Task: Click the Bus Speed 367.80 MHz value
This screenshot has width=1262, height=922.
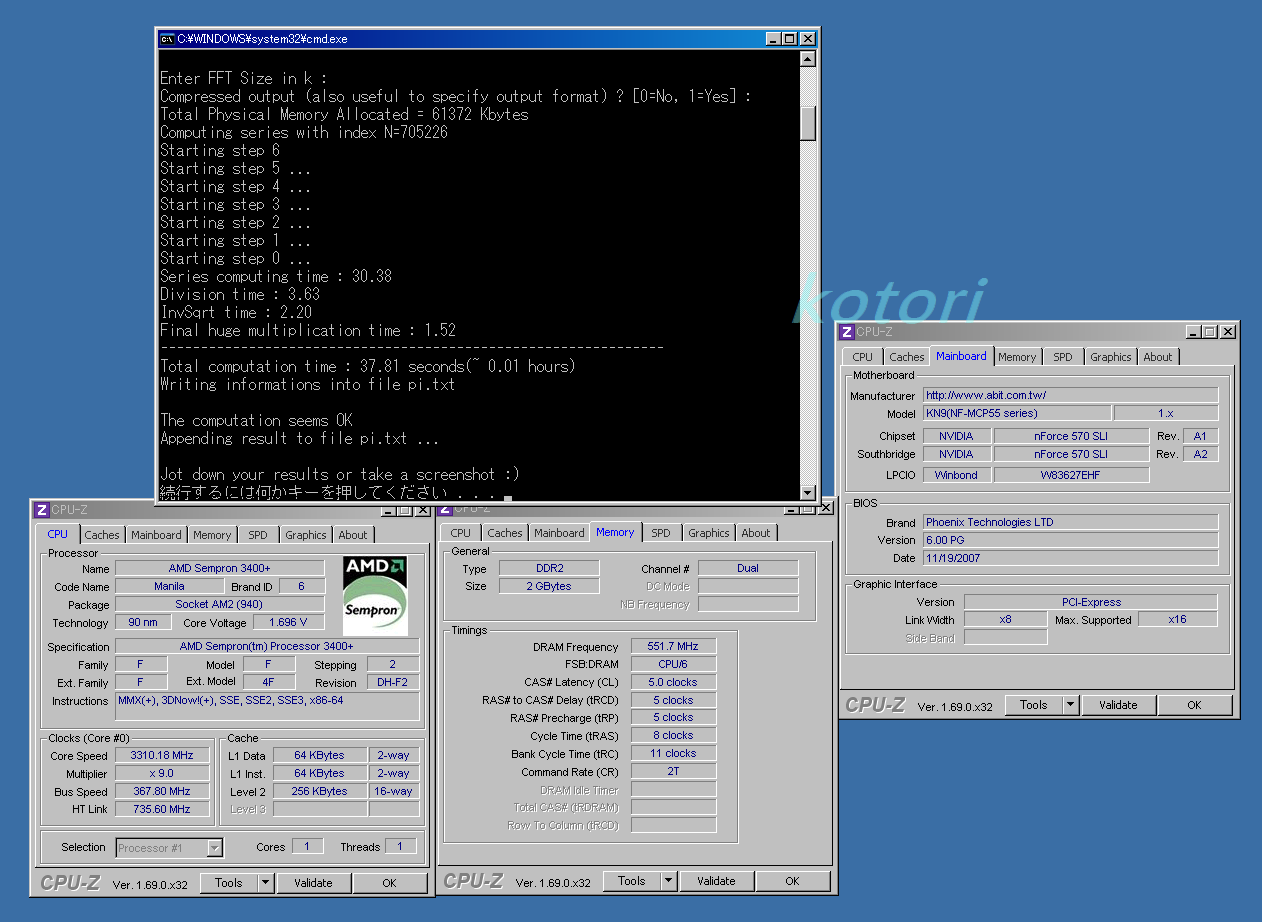Action: (x=163, y=791)
